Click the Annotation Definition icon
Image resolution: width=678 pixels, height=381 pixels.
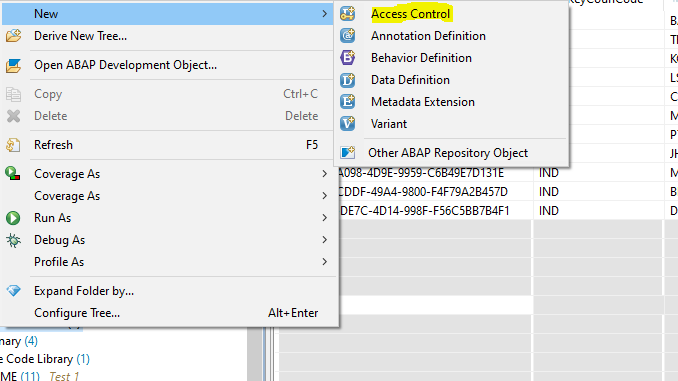(x=347, y=35)
